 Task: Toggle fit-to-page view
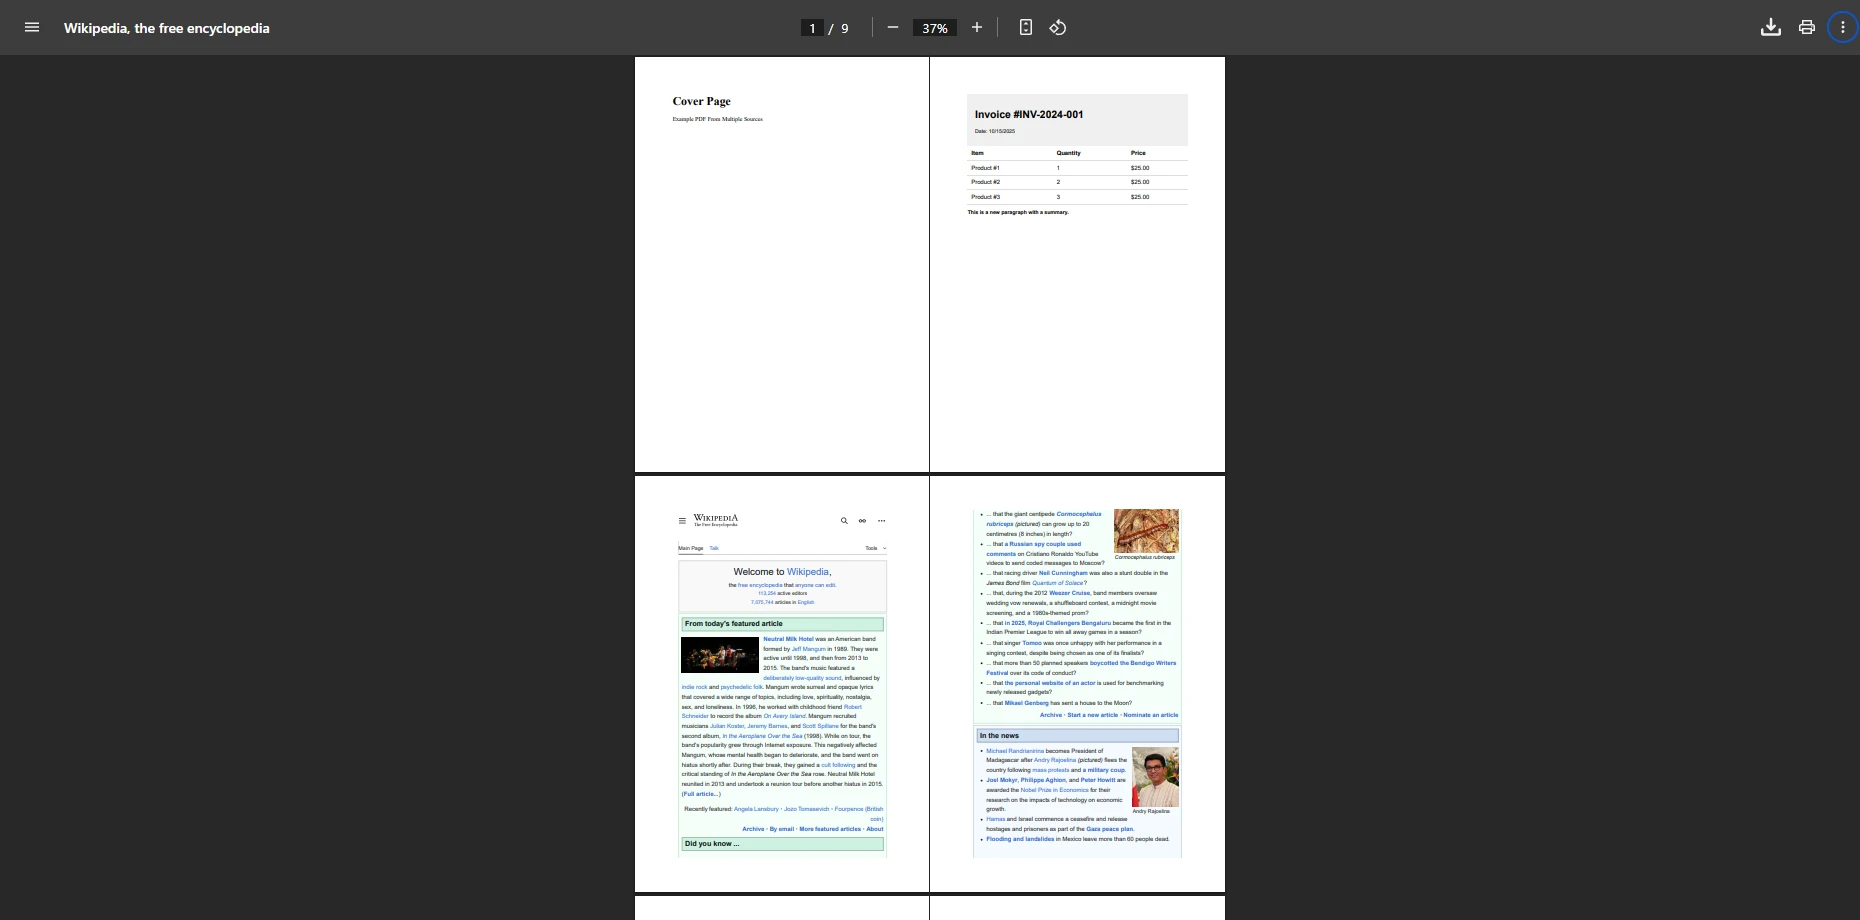[1025, 27]
